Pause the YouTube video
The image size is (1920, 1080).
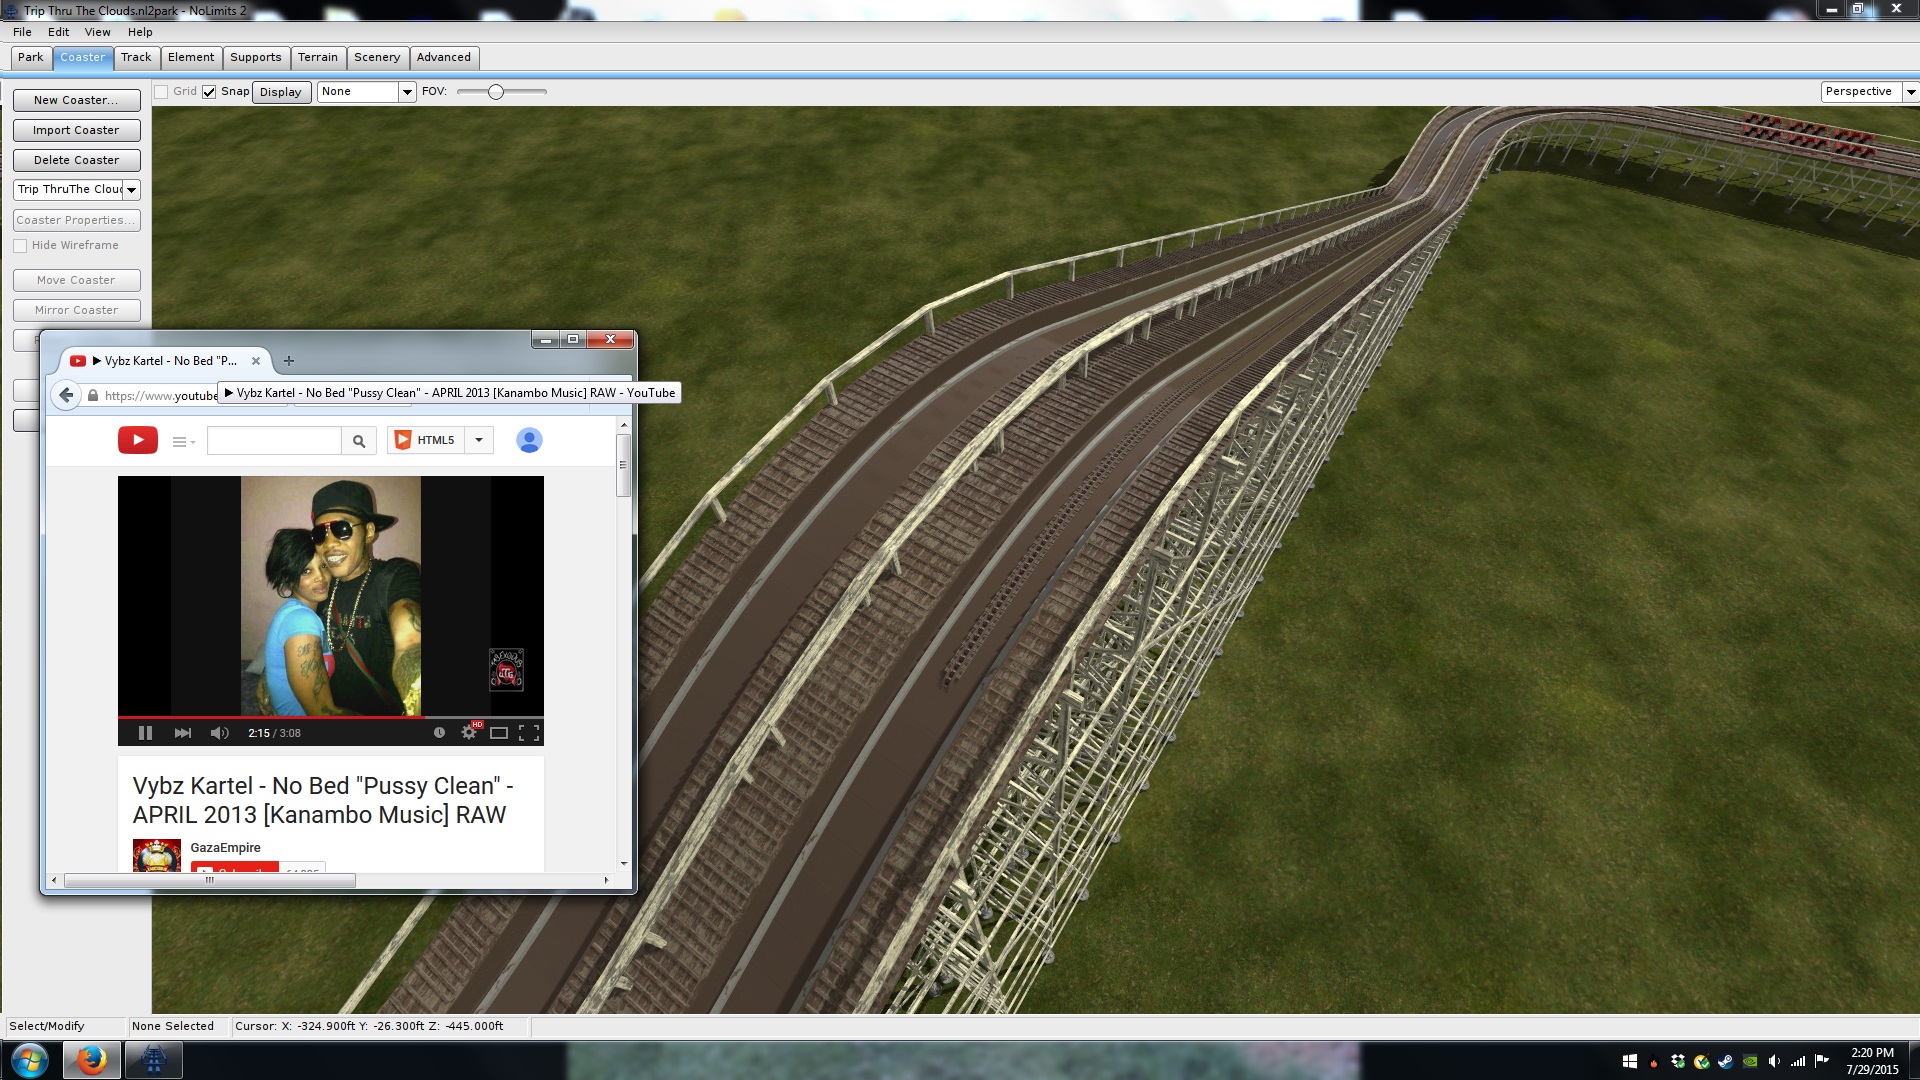[145, 733]
